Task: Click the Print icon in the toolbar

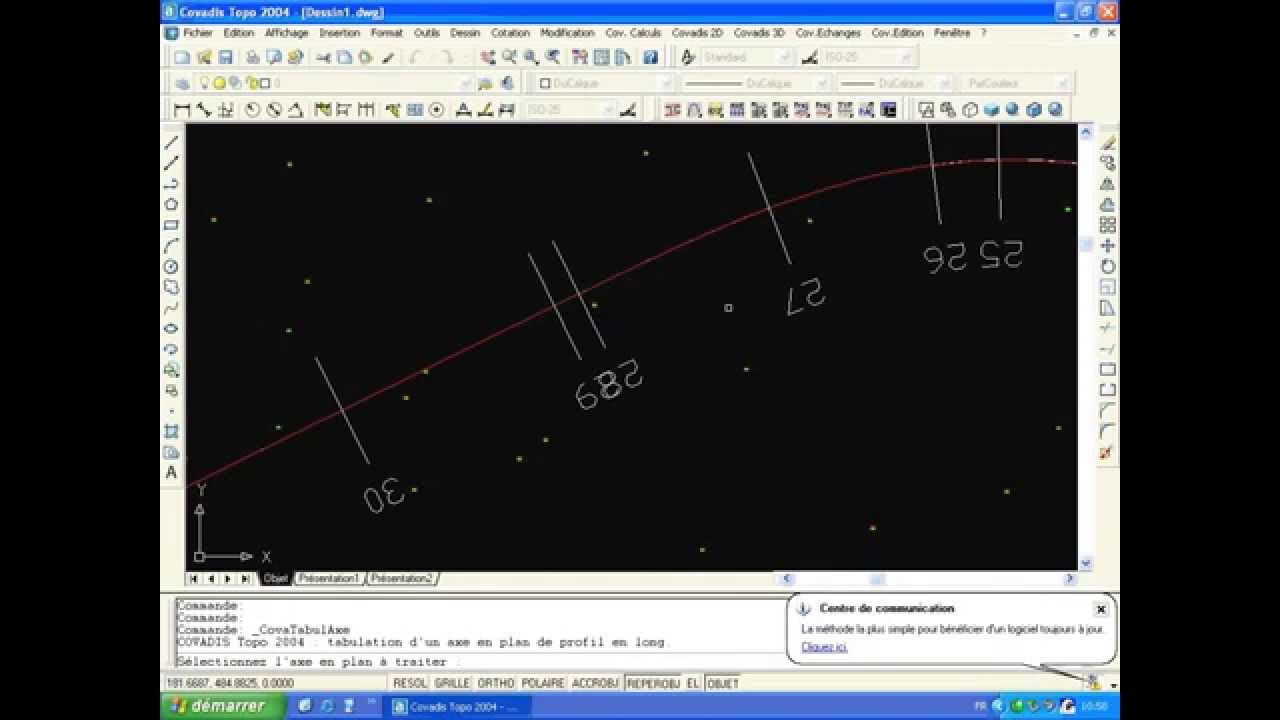Action: [x=253, y=58]
